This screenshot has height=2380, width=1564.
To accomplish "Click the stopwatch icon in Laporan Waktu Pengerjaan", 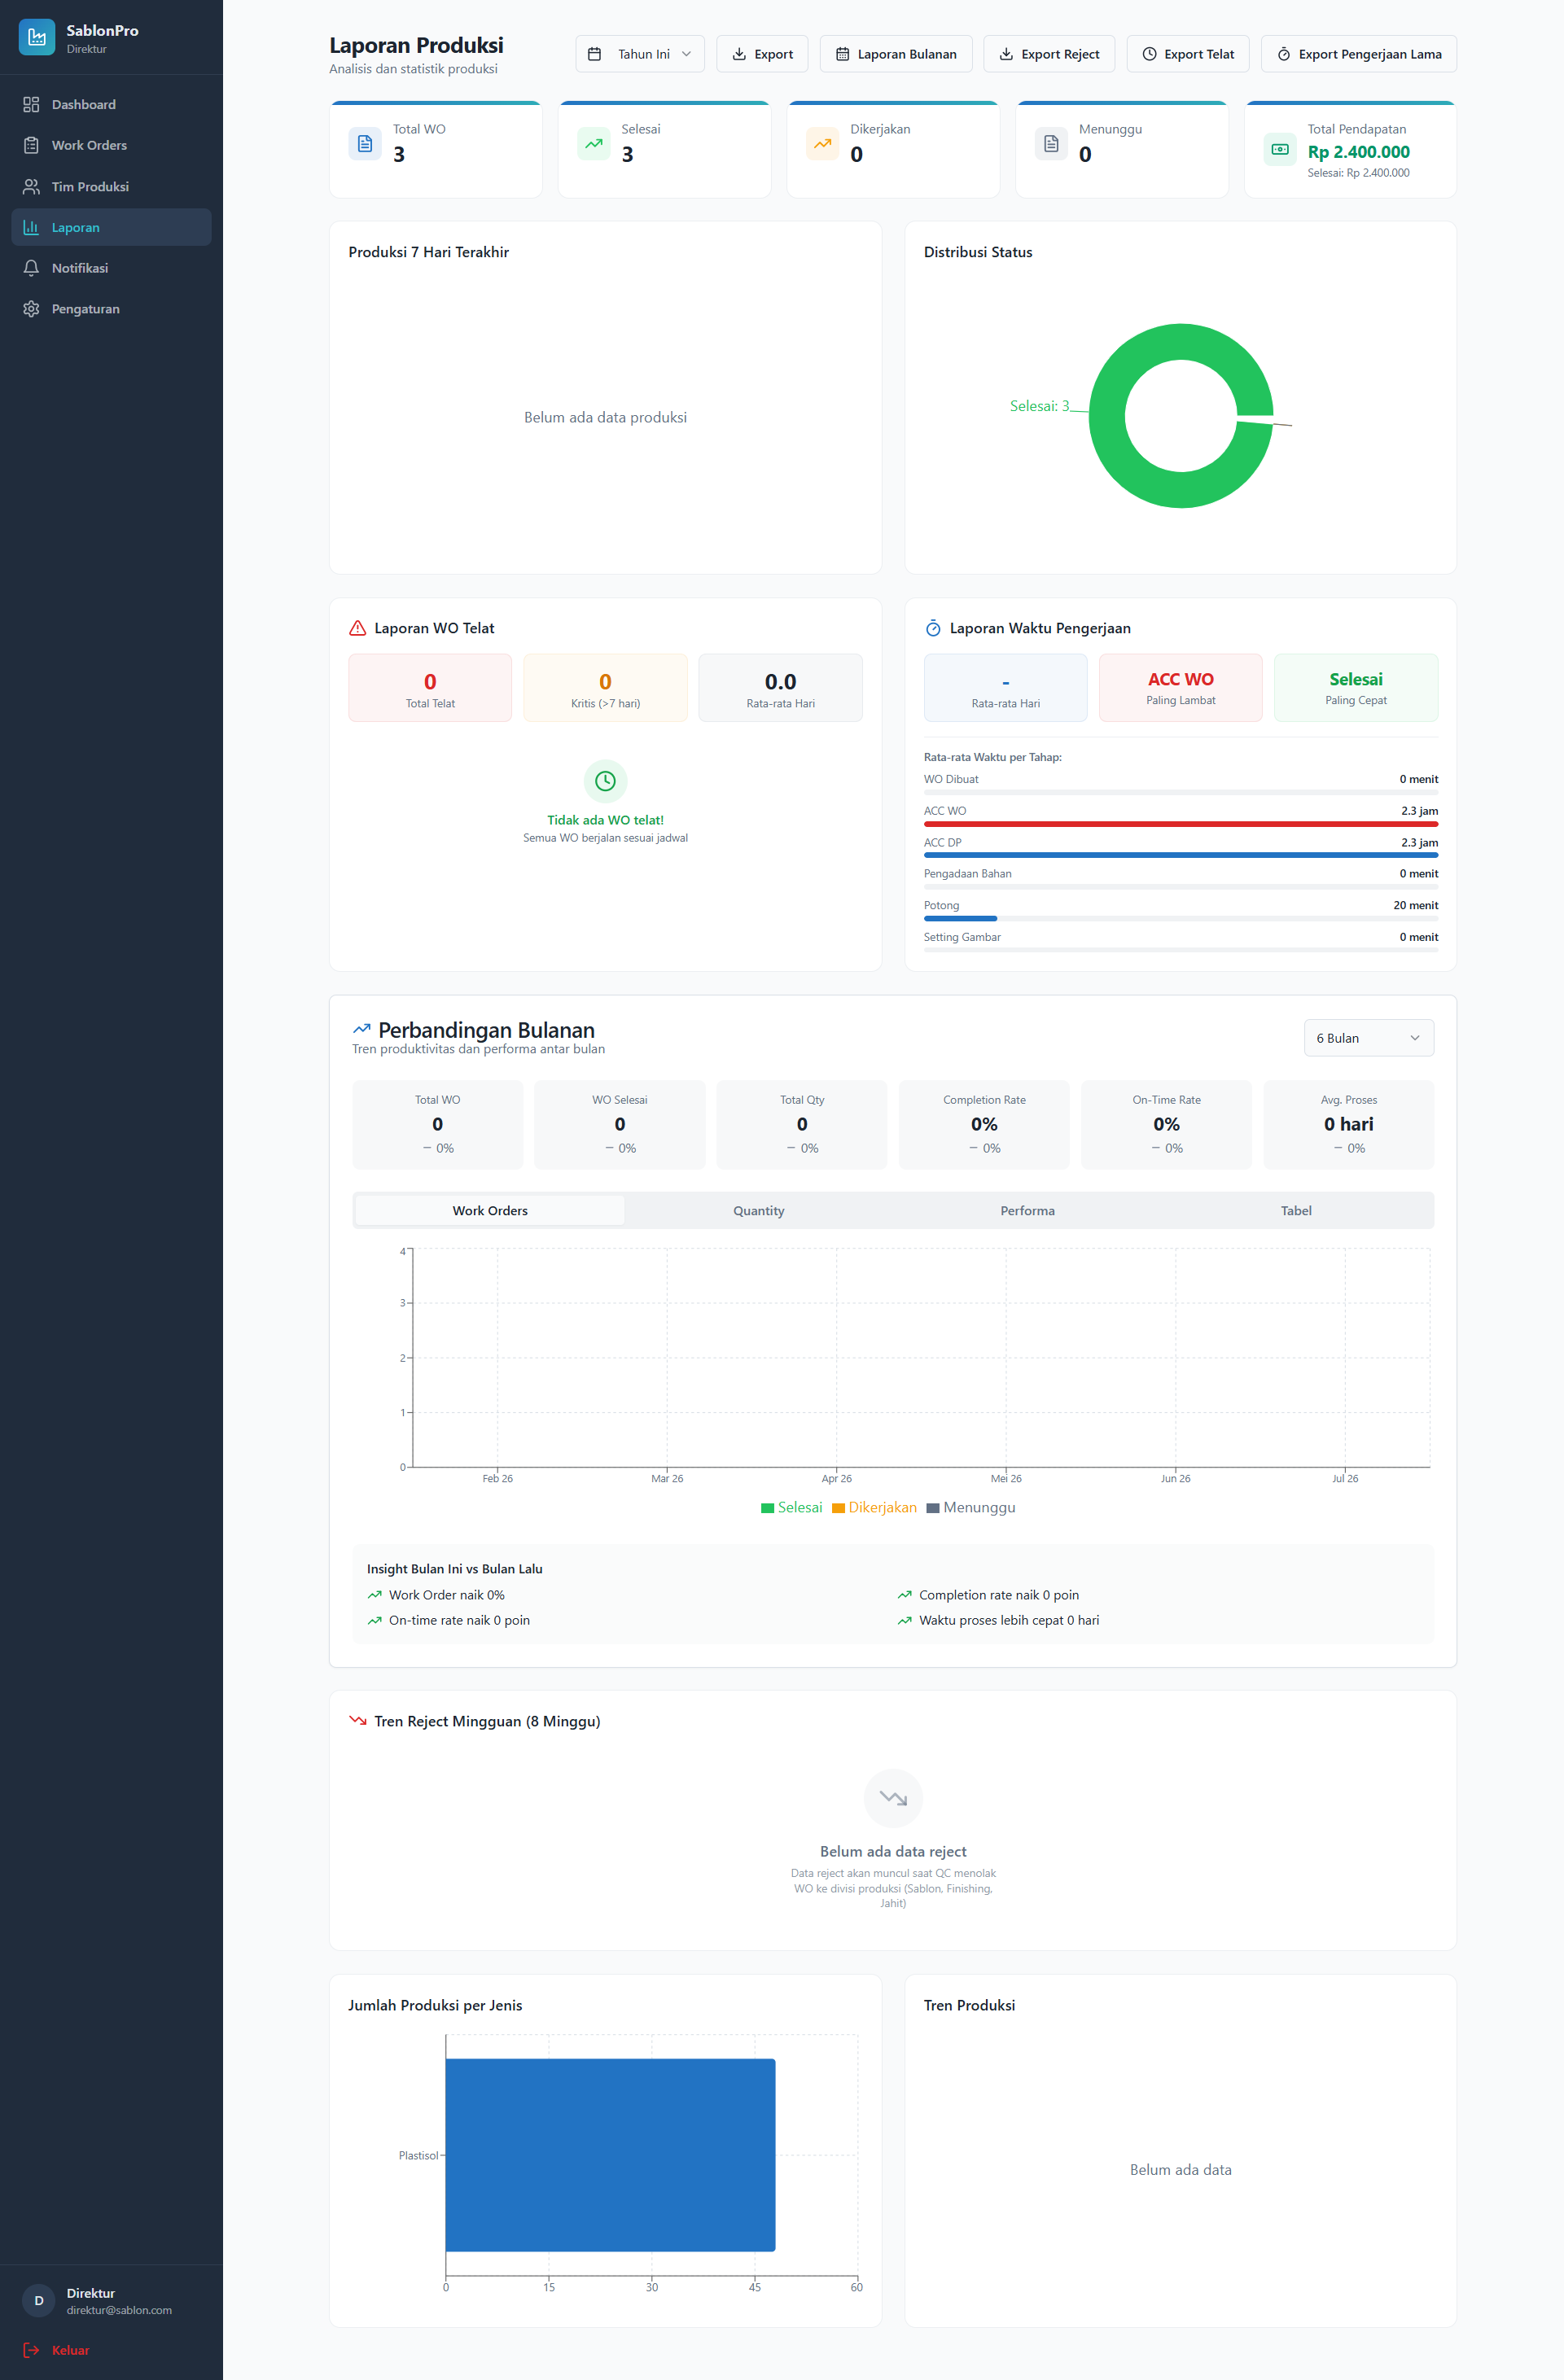I will 933,628.
